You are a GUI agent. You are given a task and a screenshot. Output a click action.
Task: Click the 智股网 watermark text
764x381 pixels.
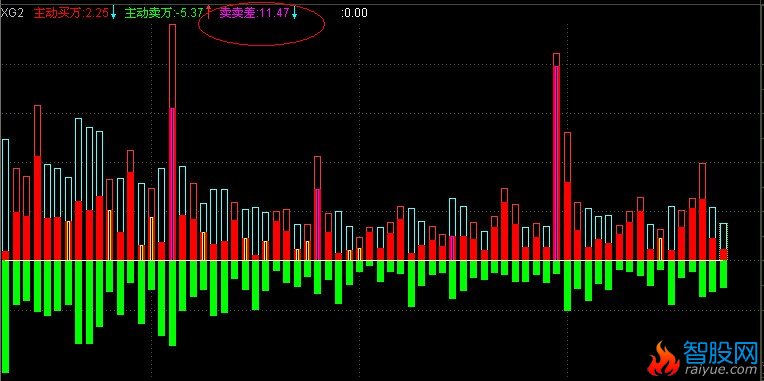722,351
